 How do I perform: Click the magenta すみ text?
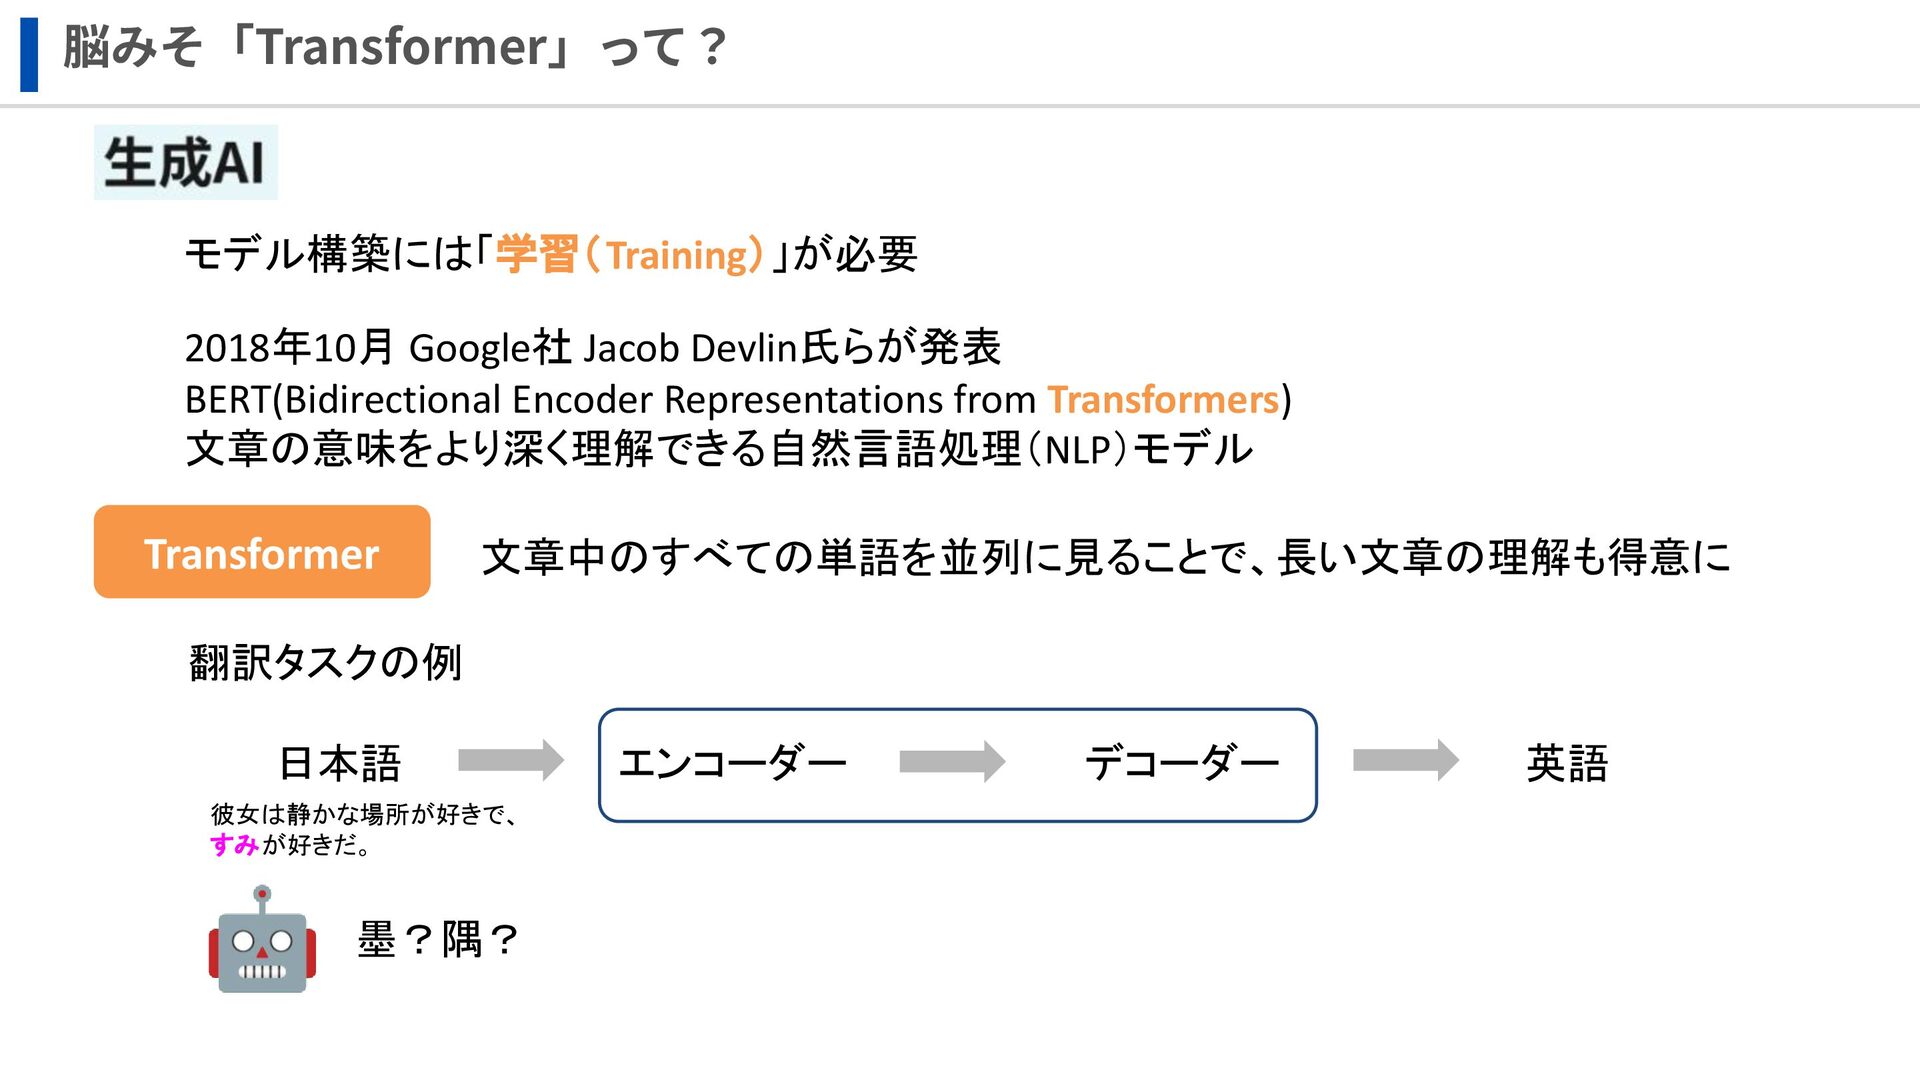pos(234,845)
